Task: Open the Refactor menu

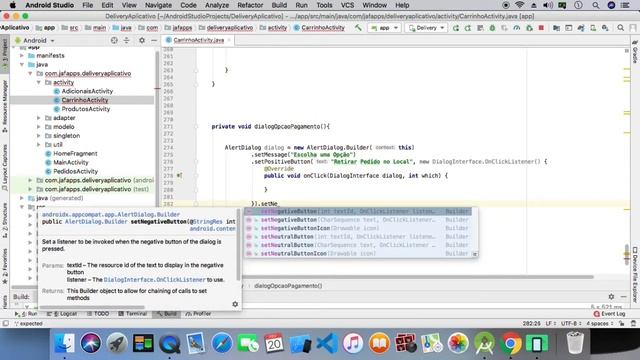Action: point(250,5)
